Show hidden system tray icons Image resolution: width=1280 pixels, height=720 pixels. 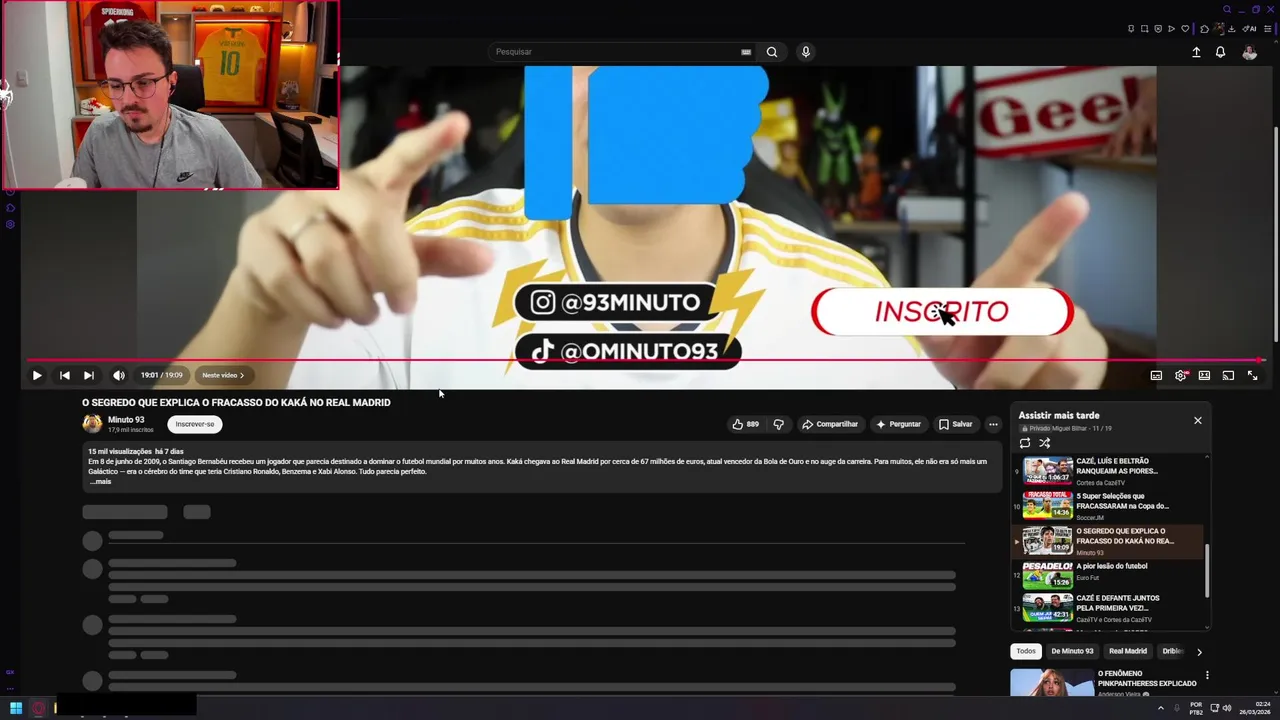pyautogui.click(x=1161, y=708)
